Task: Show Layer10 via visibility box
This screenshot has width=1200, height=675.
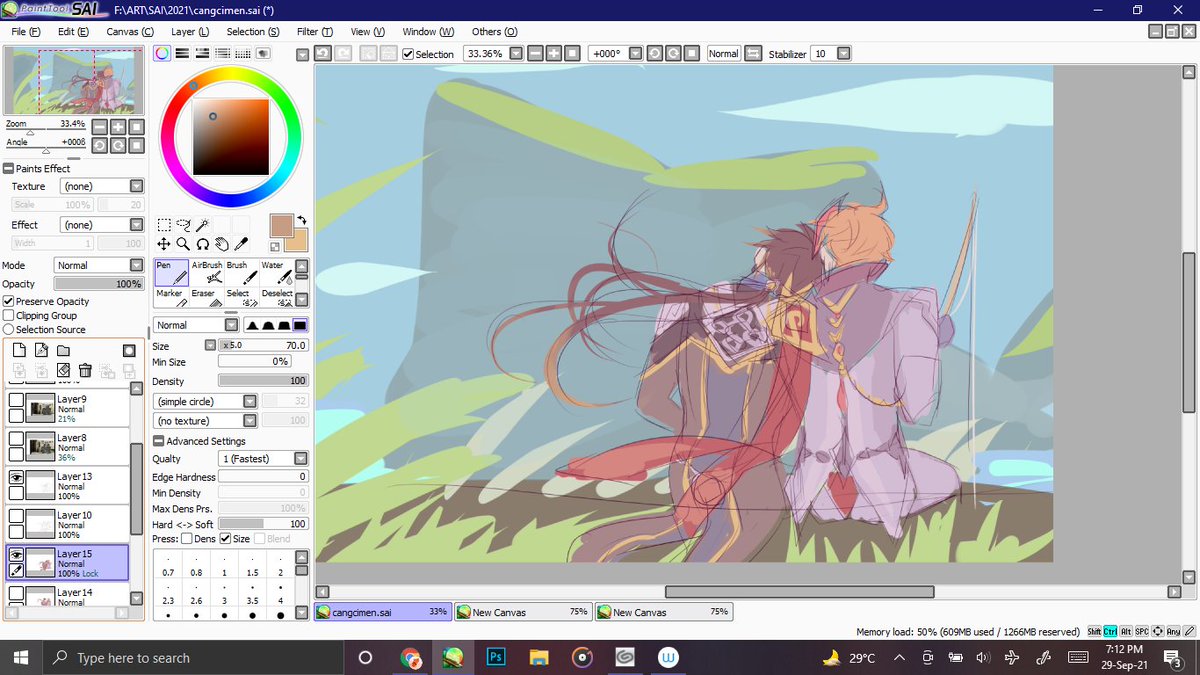Action: pyautogui.click(x=16, y=516)
